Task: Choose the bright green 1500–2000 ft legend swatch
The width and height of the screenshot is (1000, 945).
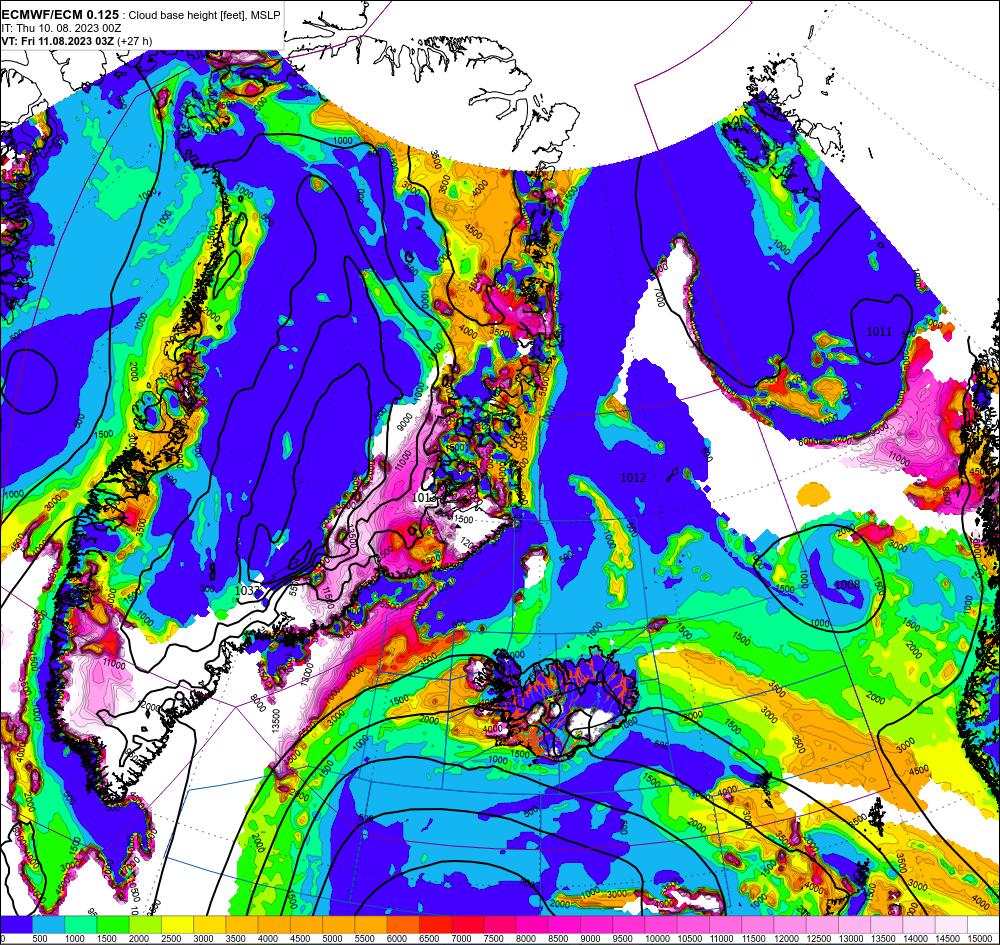Action: [113, 925]
